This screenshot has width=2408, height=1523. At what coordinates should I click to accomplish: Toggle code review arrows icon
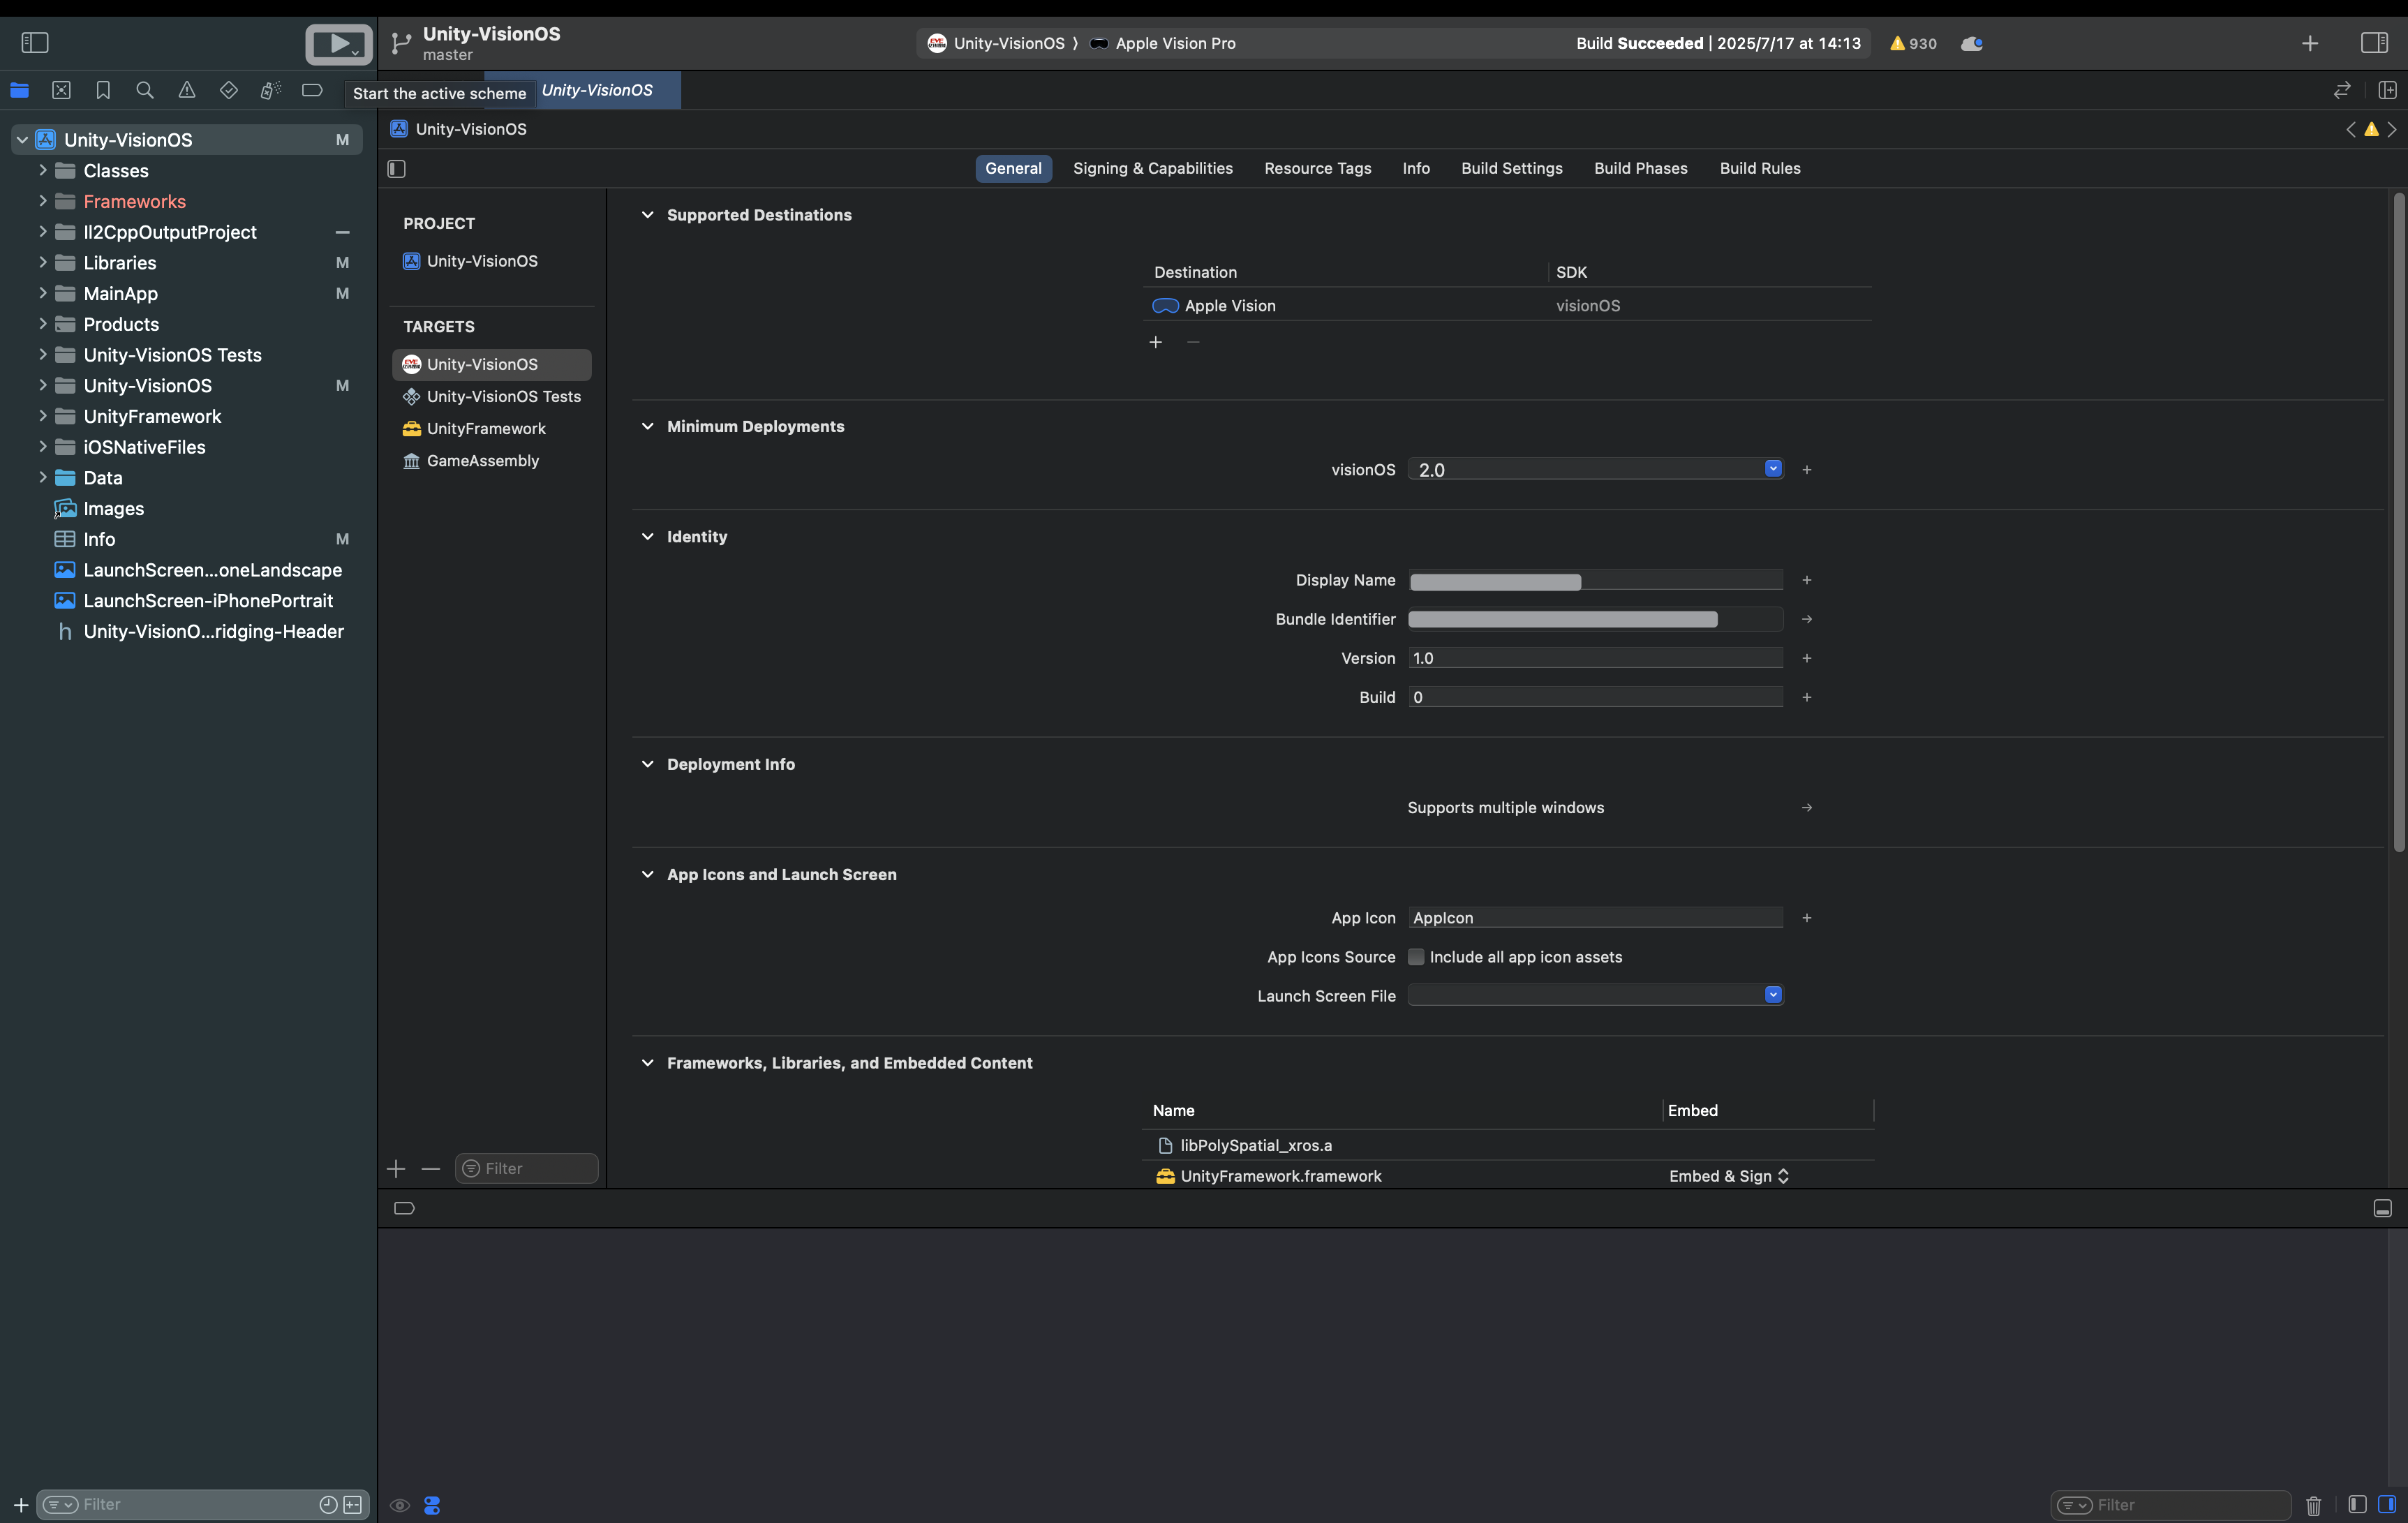pyautogui.click(x=2342, y=90)
